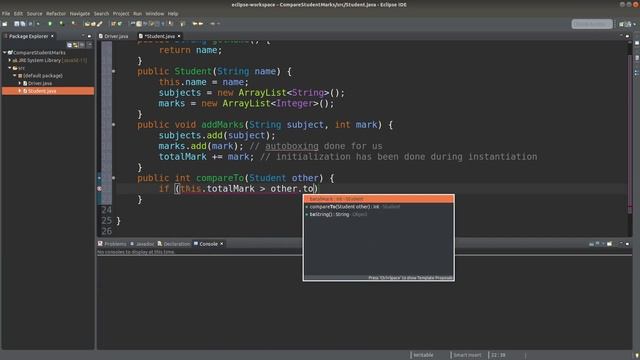Image resolution: width=640 pixels, height=360 pixels.
Task: Open the Navigate menu
Action: click(80, 13)
